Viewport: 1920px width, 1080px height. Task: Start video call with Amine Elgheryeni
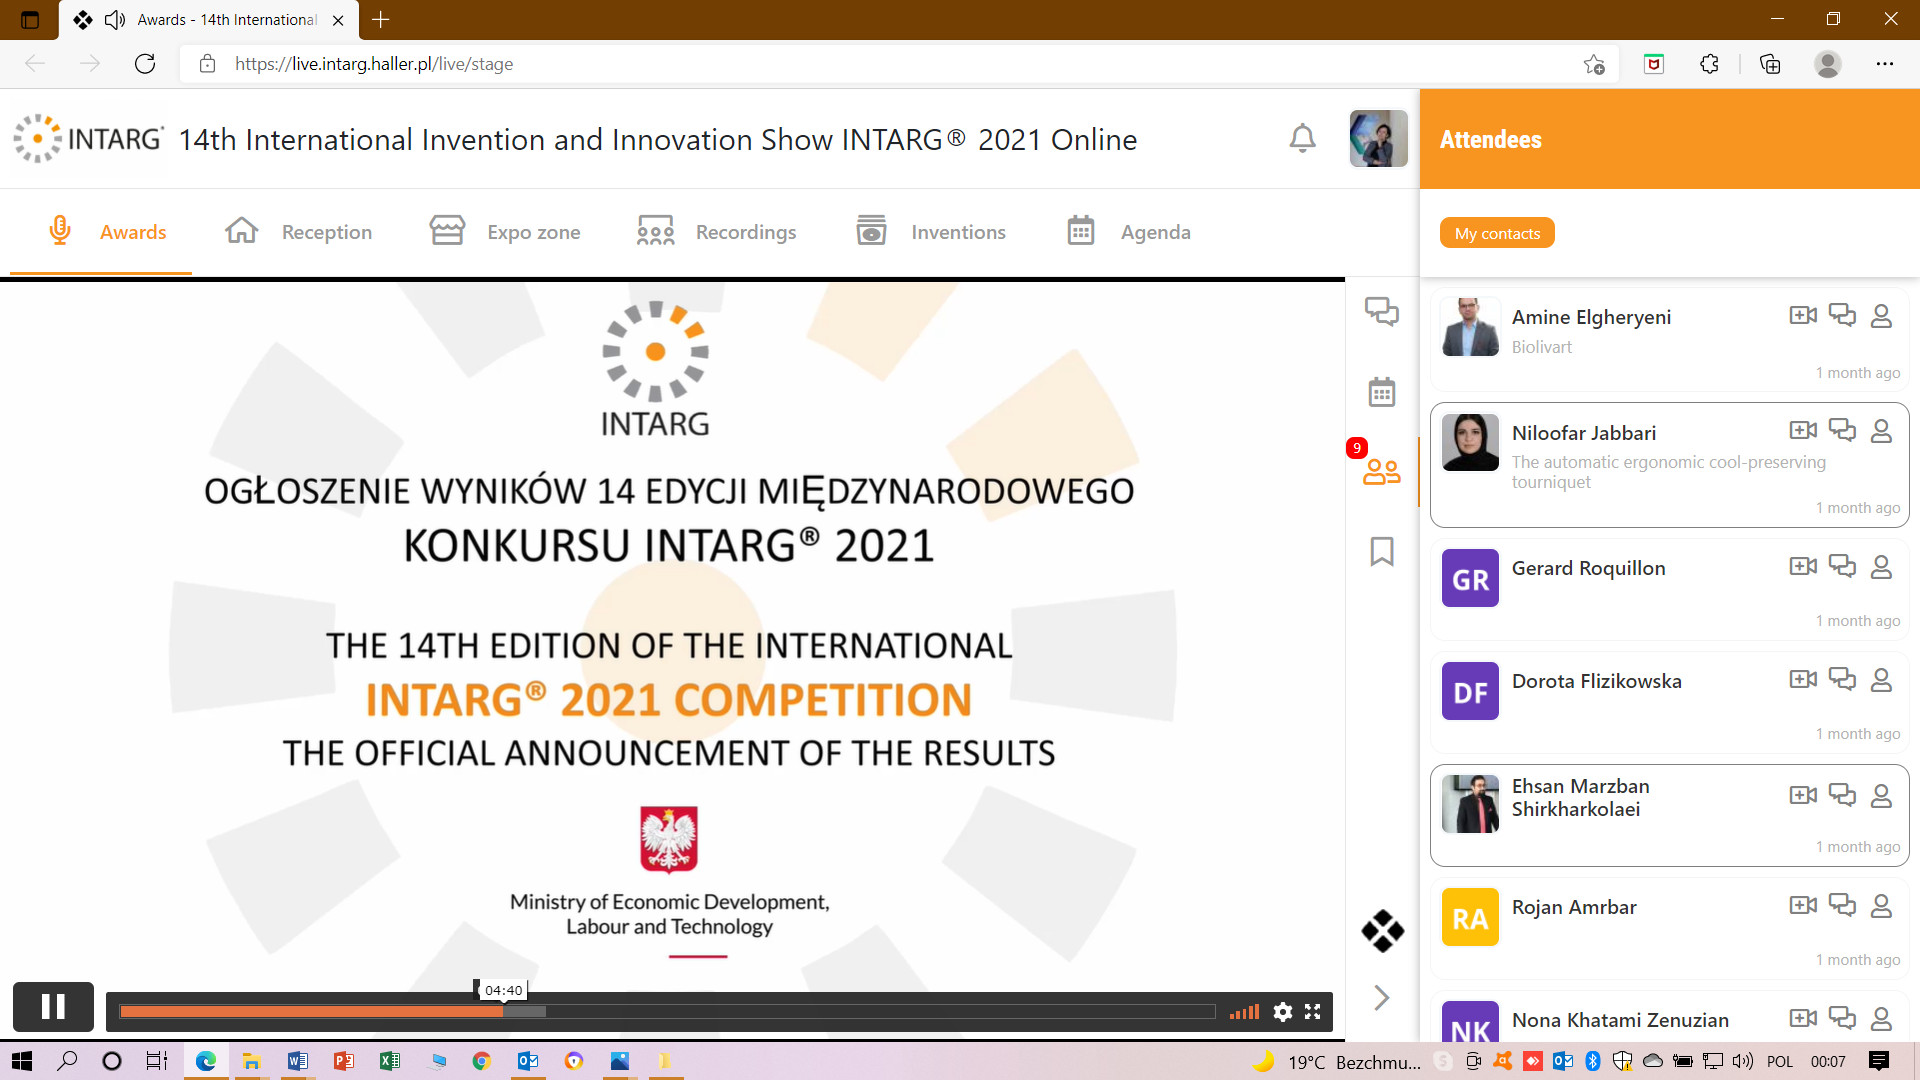point(1803,315)
